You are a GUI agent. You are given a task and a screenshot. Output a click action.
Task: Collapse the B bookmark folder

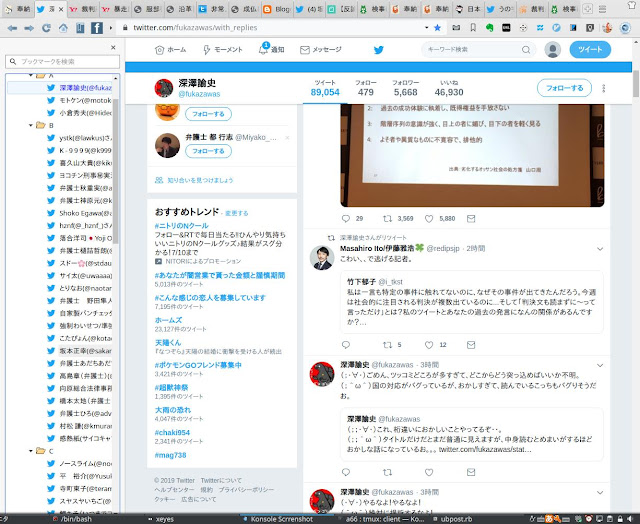coord(31,125)
